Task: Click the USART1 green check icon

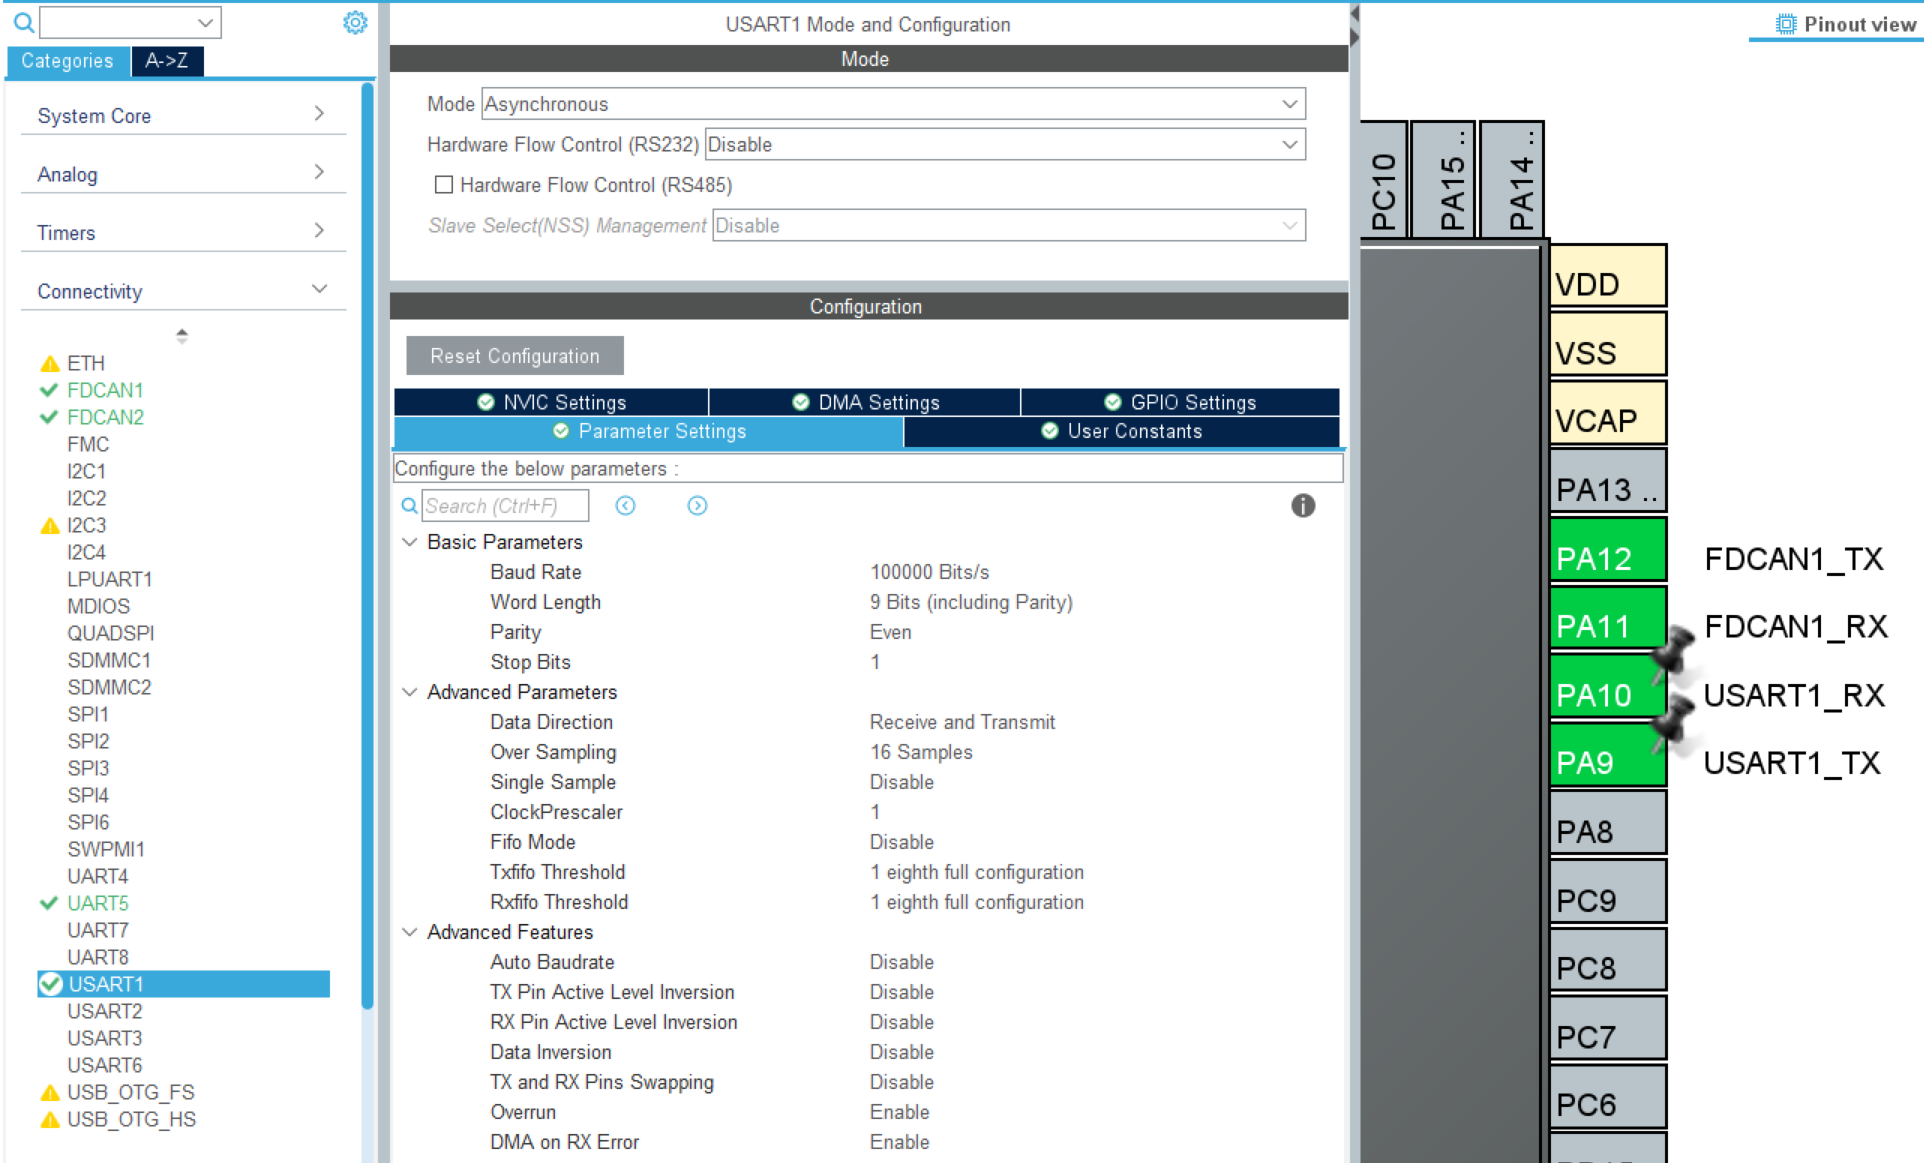Action: 51,984
